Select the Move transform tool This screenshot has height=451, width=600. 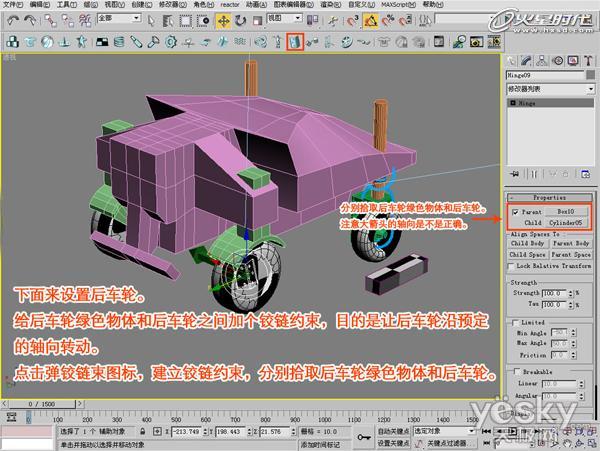(223, 21)
